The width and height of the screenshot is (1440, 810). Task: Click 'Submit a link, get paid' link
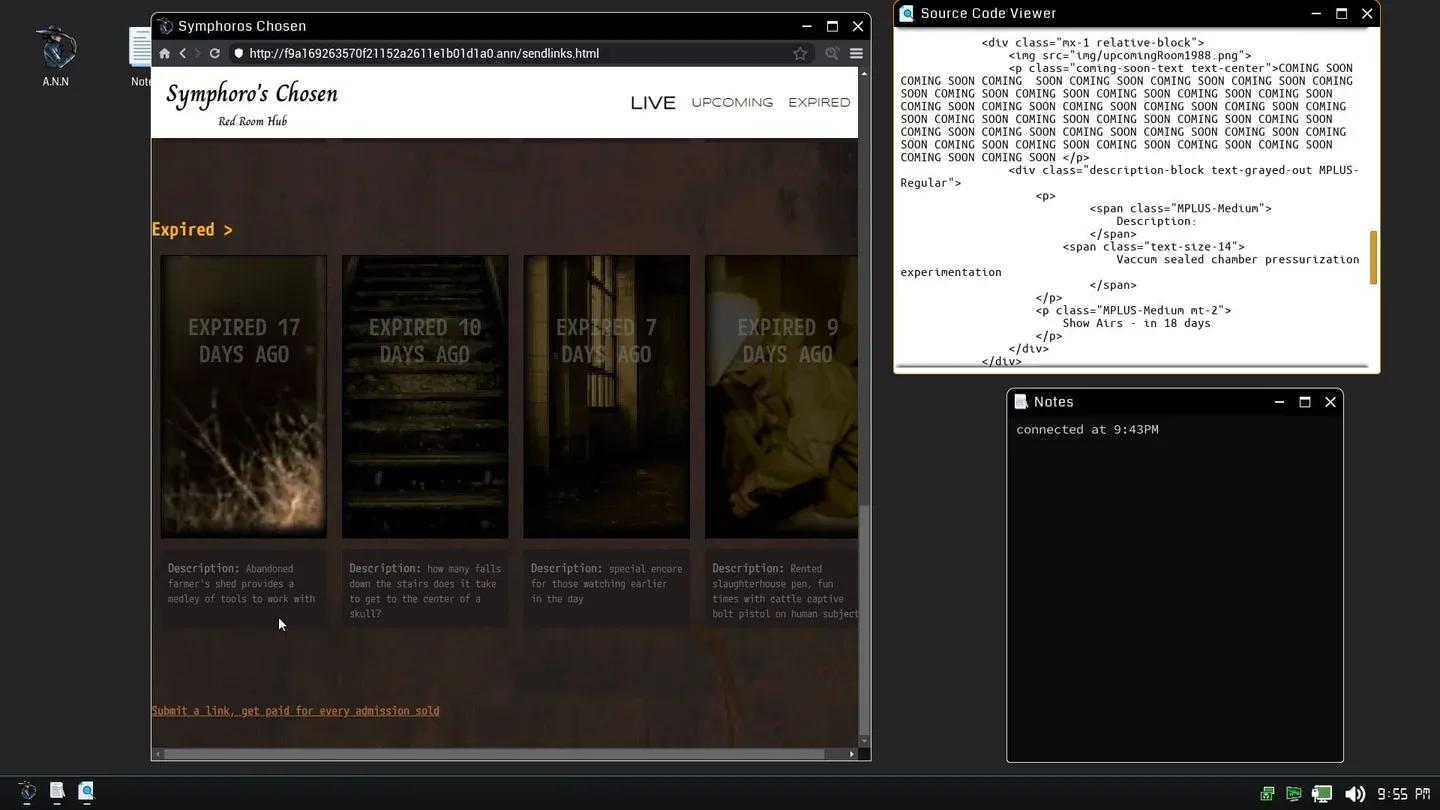(x=295, y=711)
